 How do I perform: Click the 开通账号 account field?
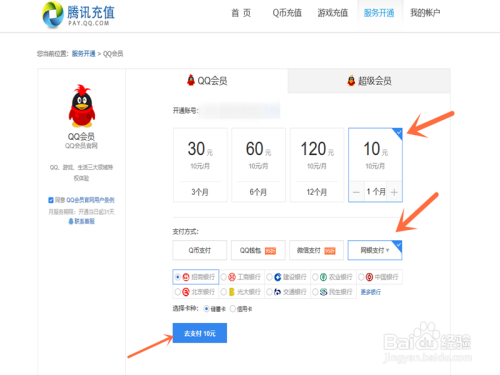(x=240, y=111)
